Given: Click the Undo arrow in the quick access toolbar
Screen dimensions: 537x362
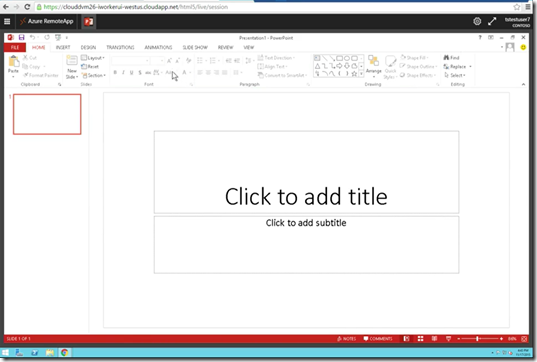Looking at the screenshot, I should click(x=33, y=37).
